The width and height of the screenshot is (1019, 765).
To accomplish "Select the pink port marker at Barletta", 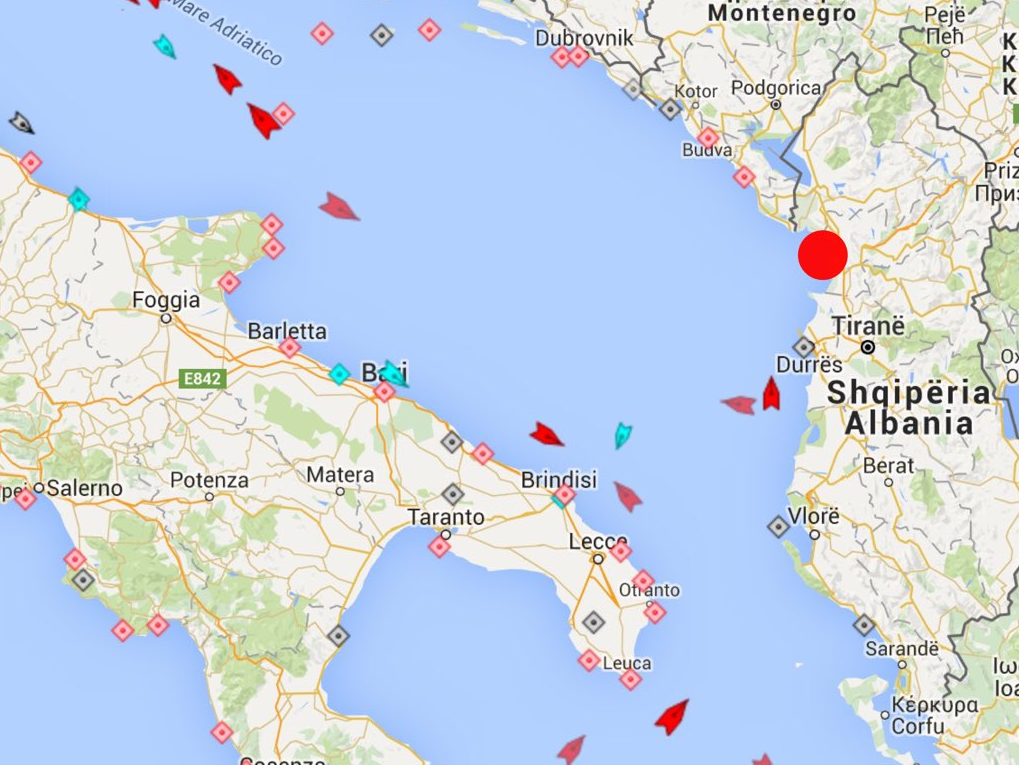I will tap(290, 347).
